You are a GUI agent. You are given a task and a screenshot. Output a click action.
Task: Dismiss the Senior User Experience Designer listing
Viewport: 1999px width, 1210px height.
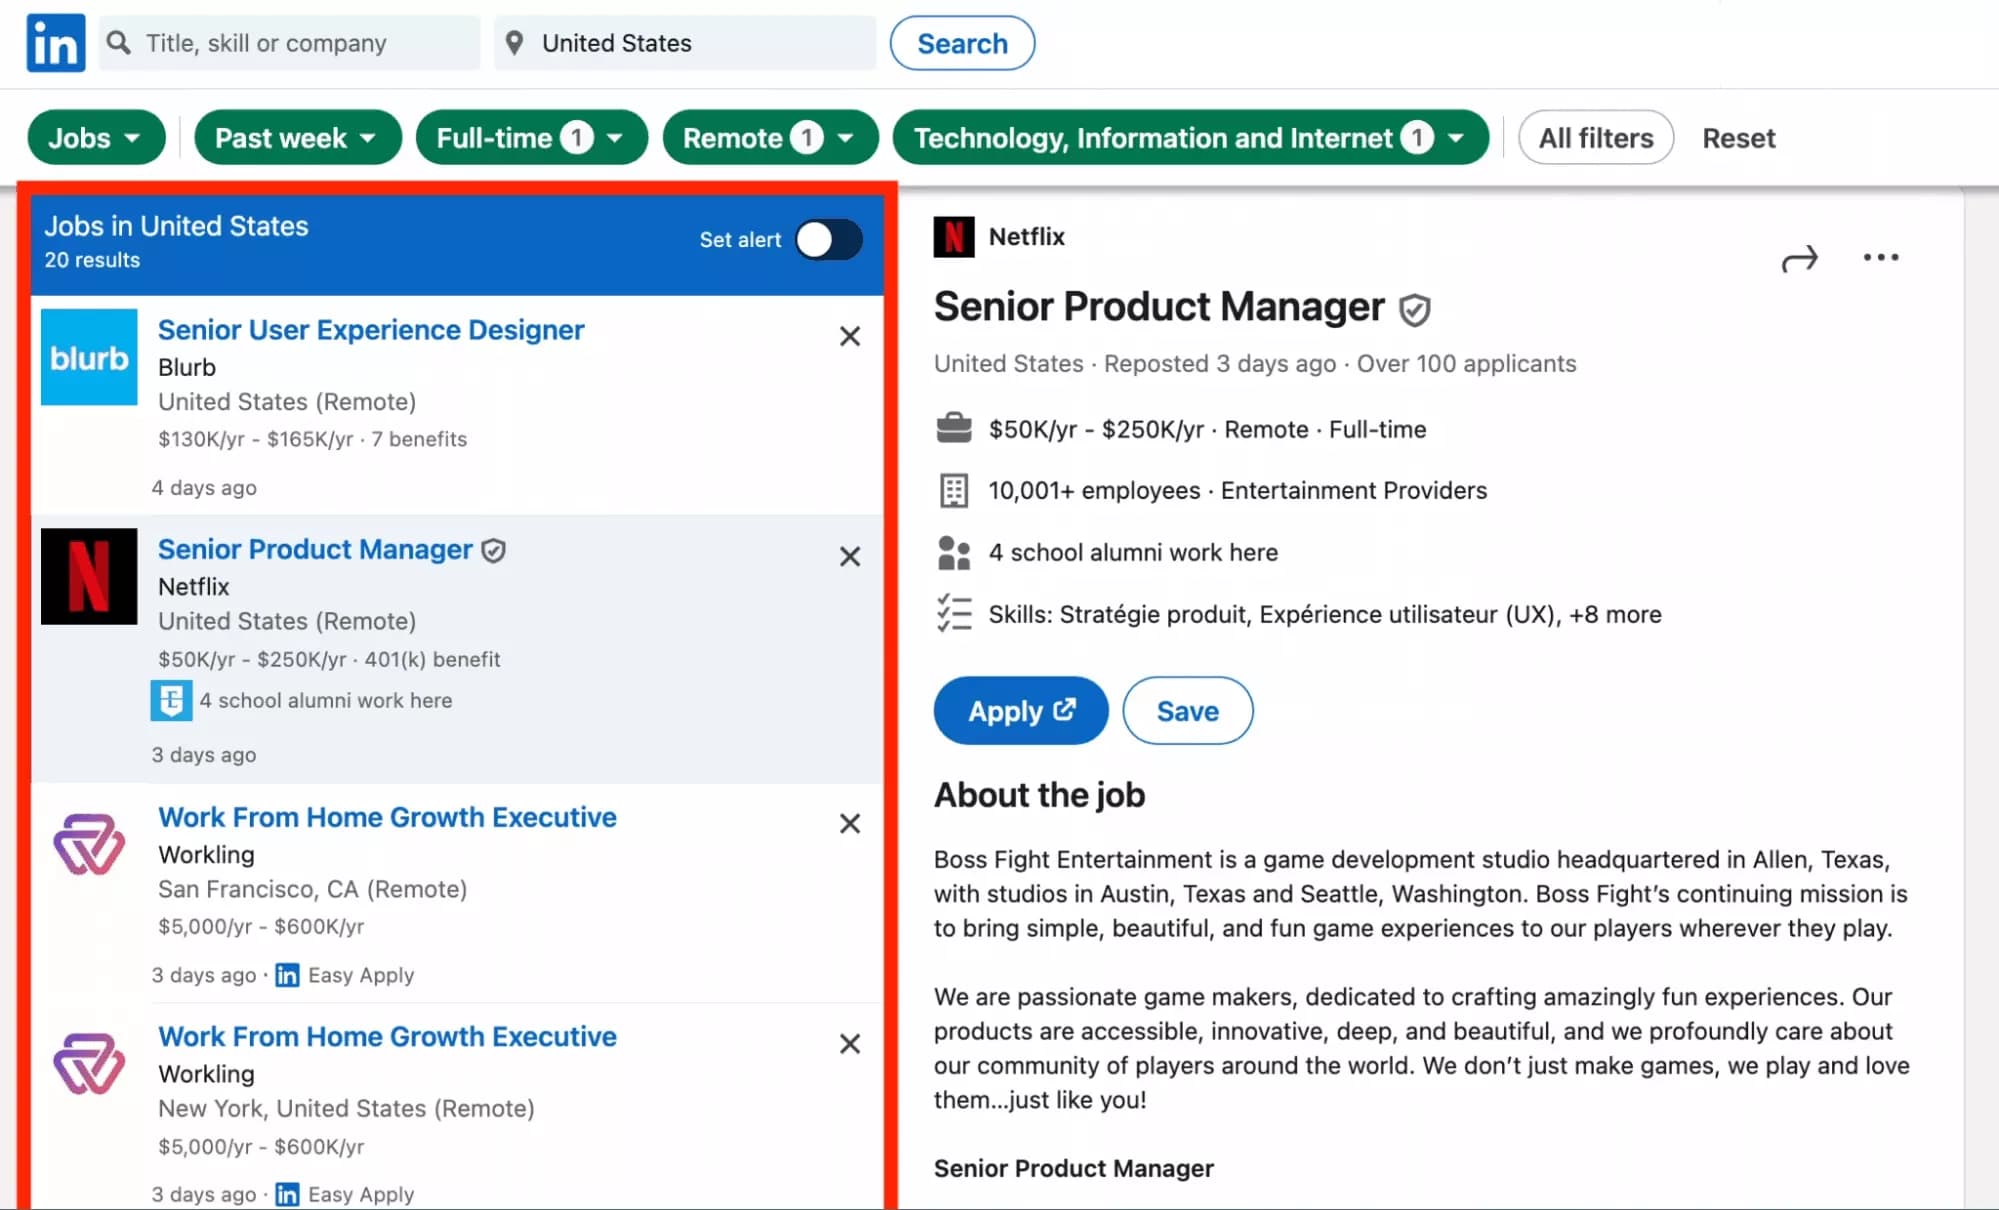[849, 336]
